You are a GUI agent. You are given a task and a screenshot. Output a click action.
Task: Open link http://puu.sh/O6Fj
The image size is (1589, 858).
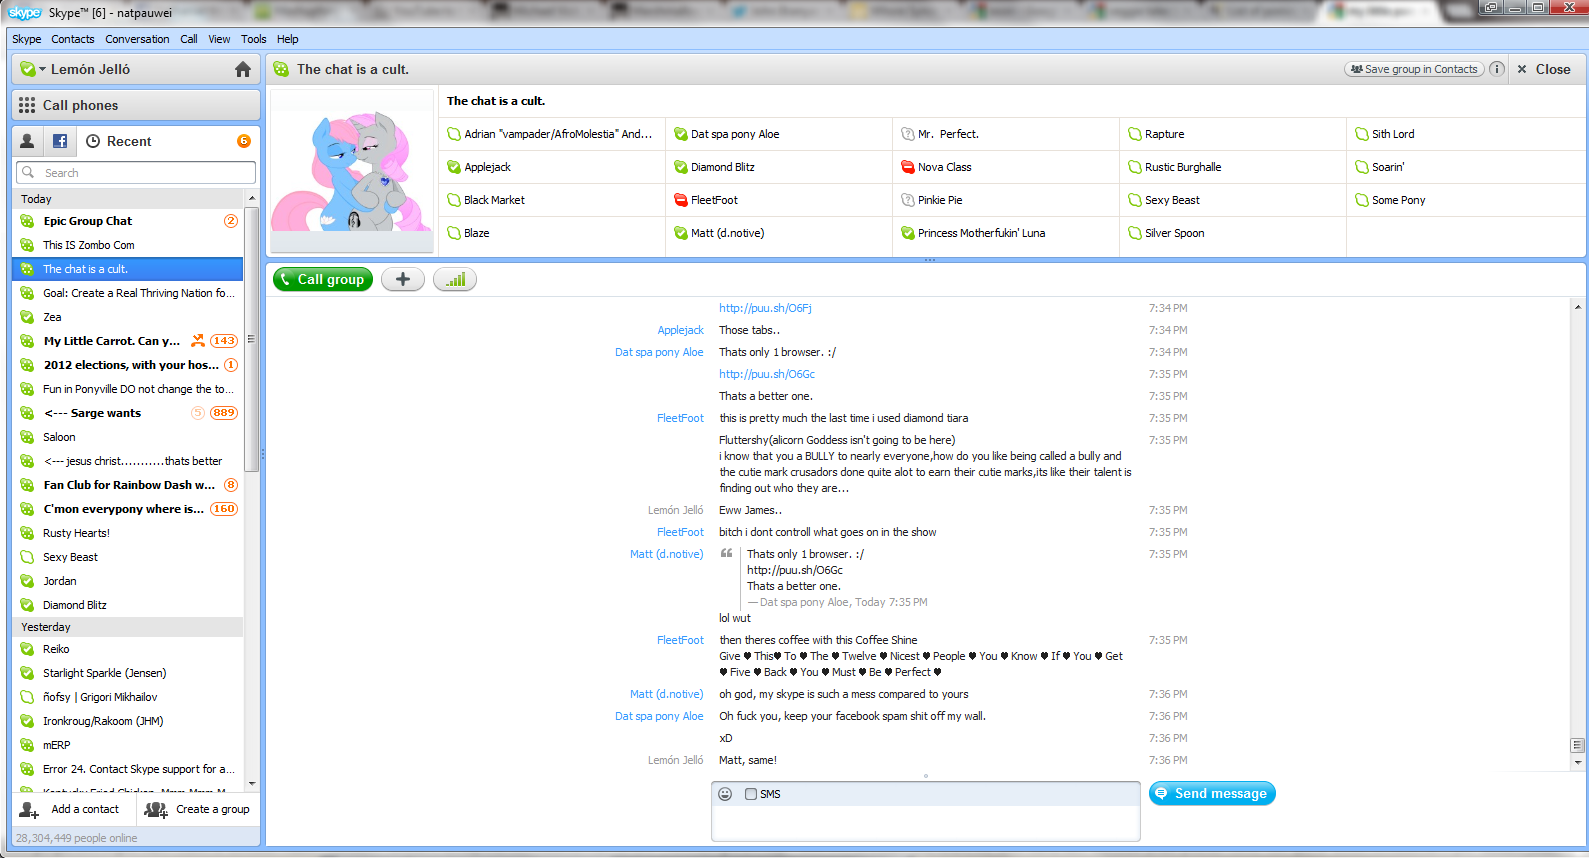coord(765,308)
